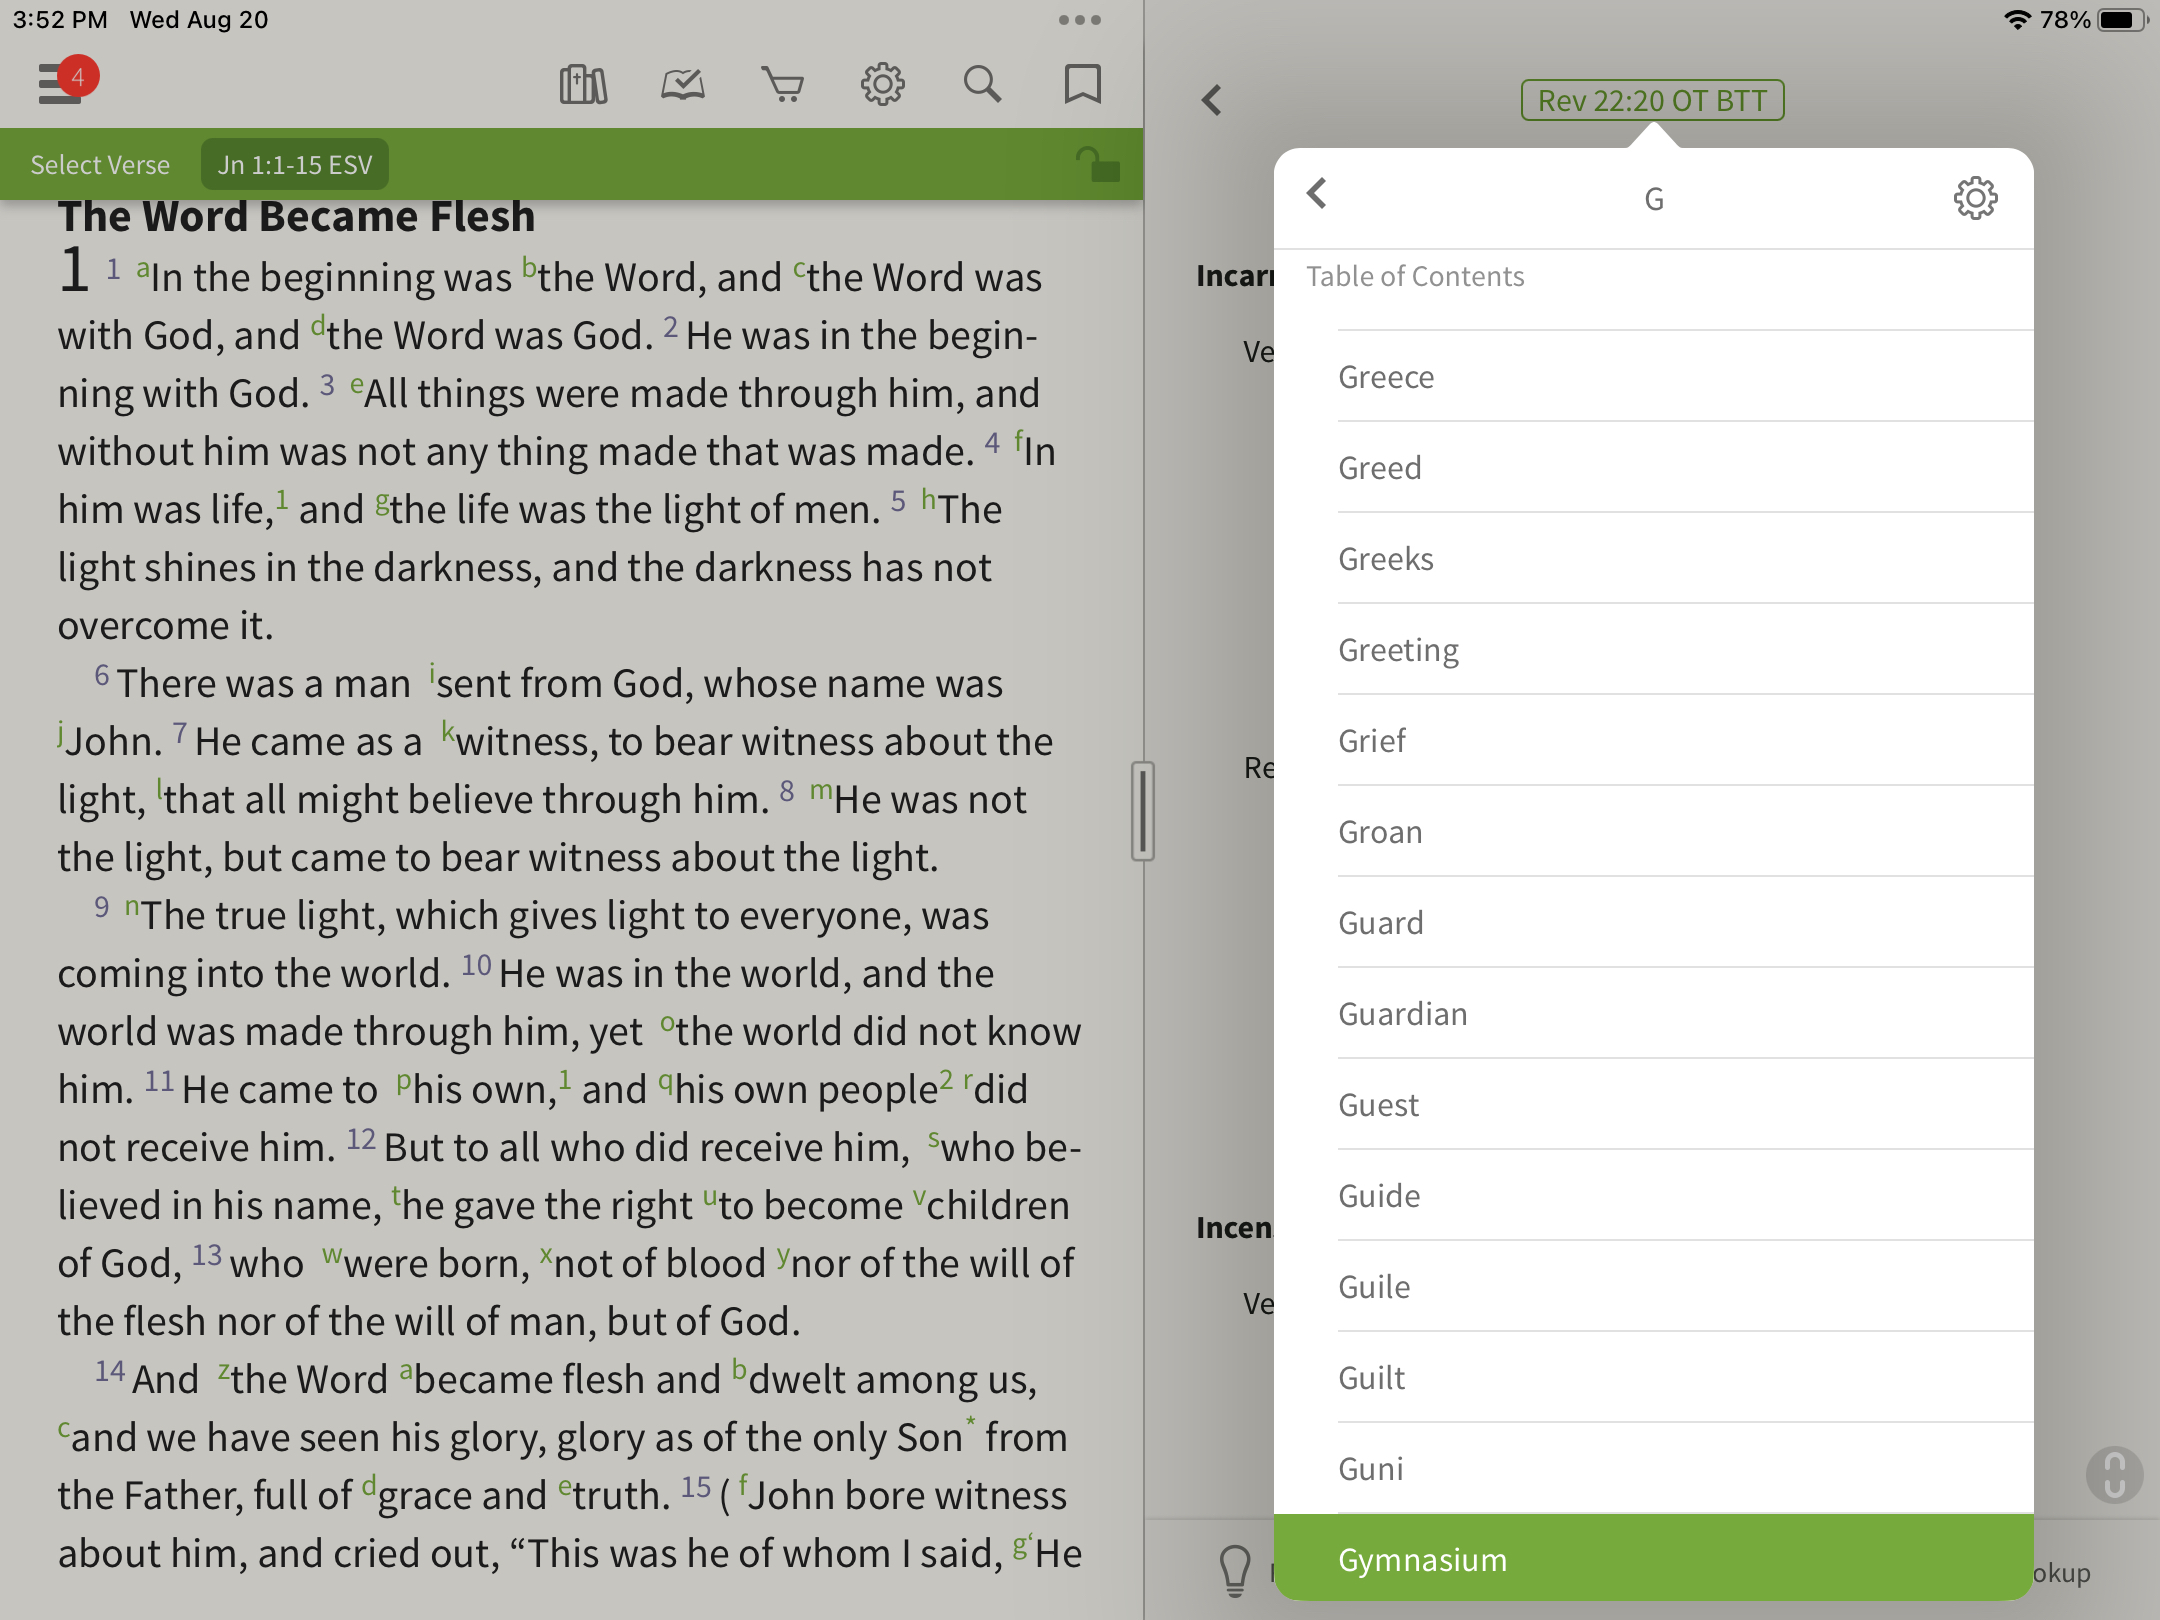Open settings gear in main toolbar
The width and height of the screenshot is (2160, 1620).
[x=882, y=85]
